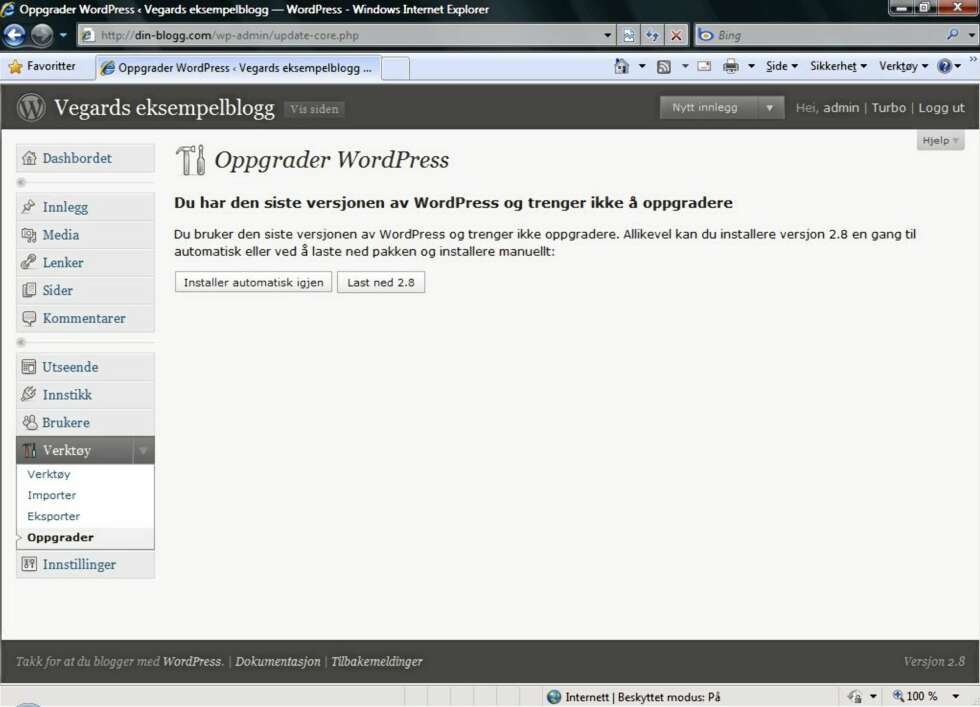The image size is (980, 707).
Task: Click the Favoritter button label
Action: point(51,66)
